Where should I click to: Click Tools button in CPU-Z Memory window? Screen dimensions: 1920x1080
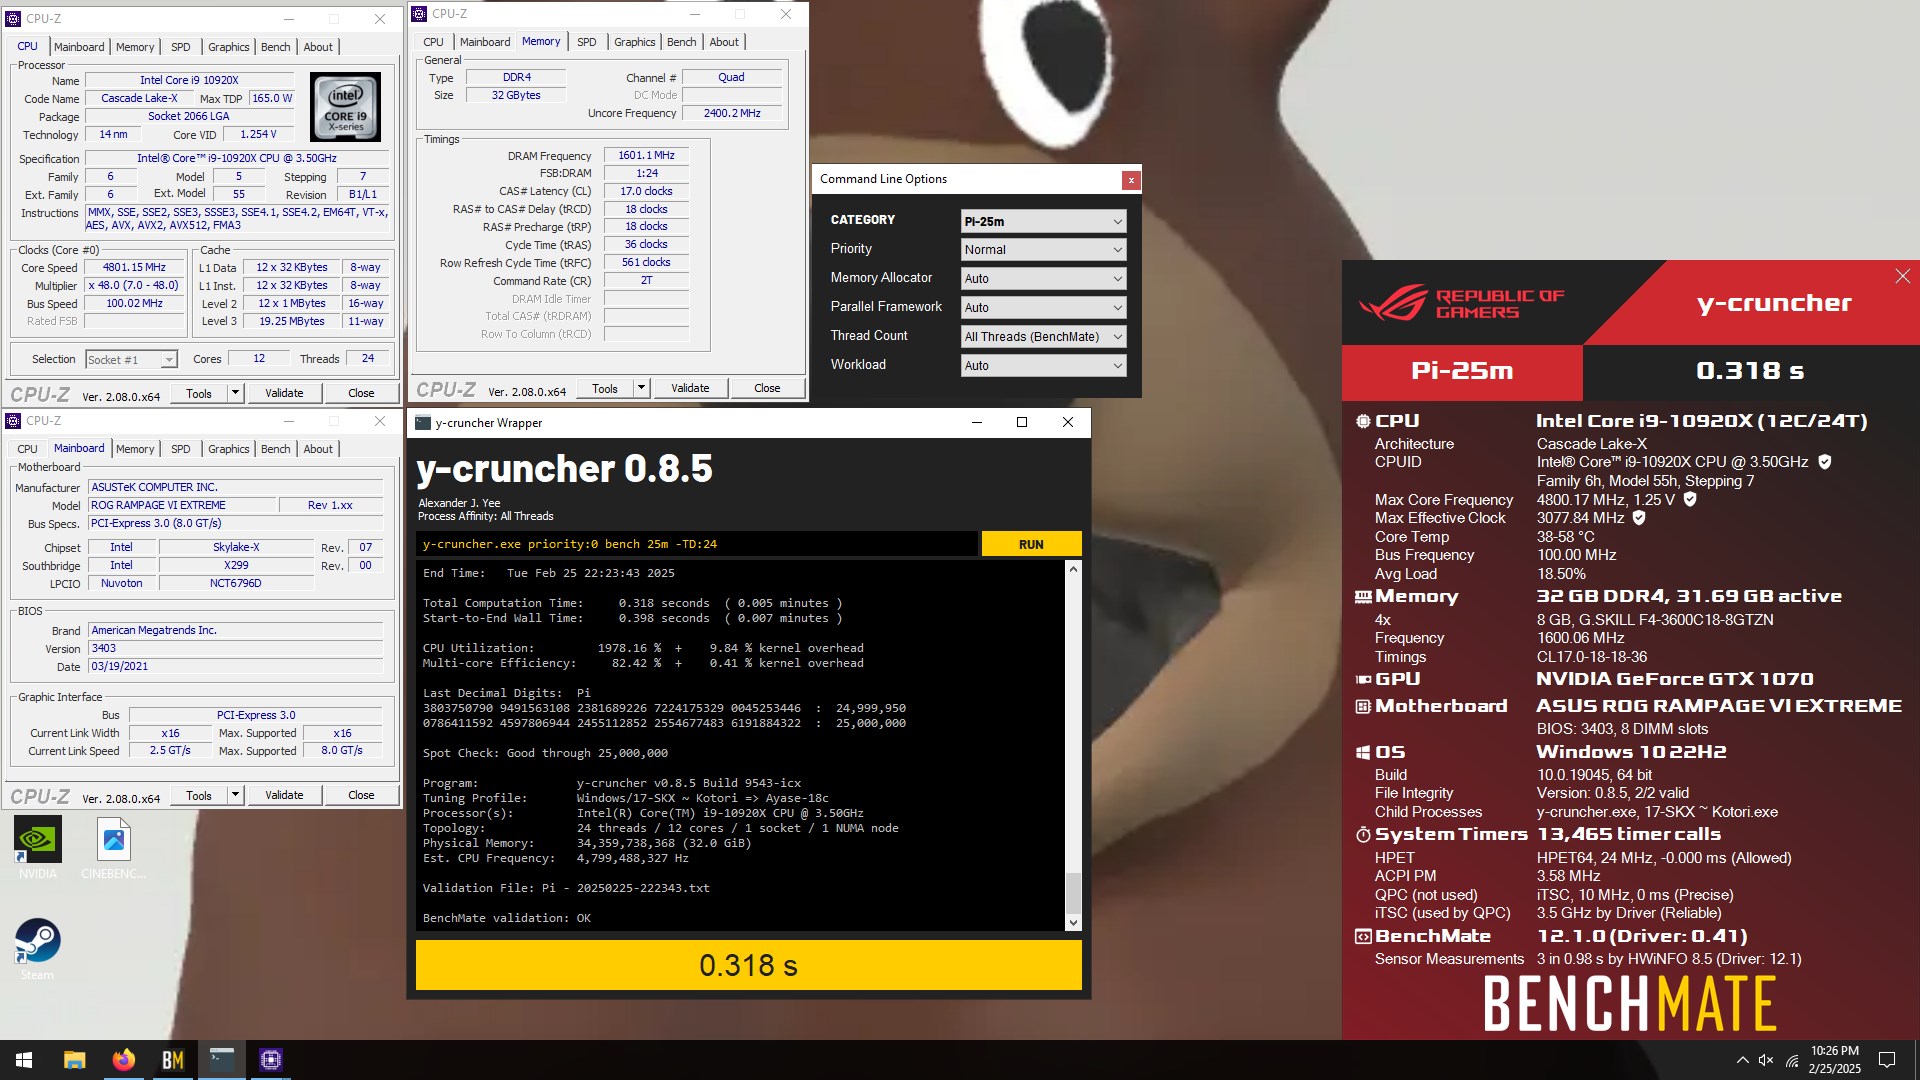click(605, 388)
